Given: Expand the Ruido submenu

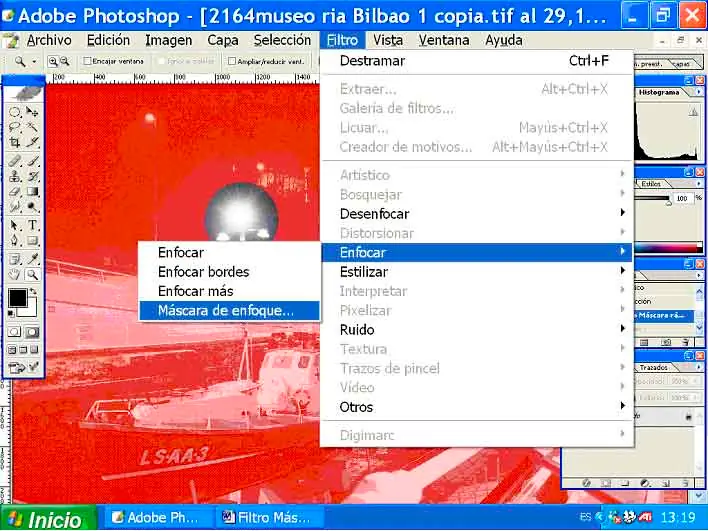Looking at the screenshot, I should click(476, 330).
